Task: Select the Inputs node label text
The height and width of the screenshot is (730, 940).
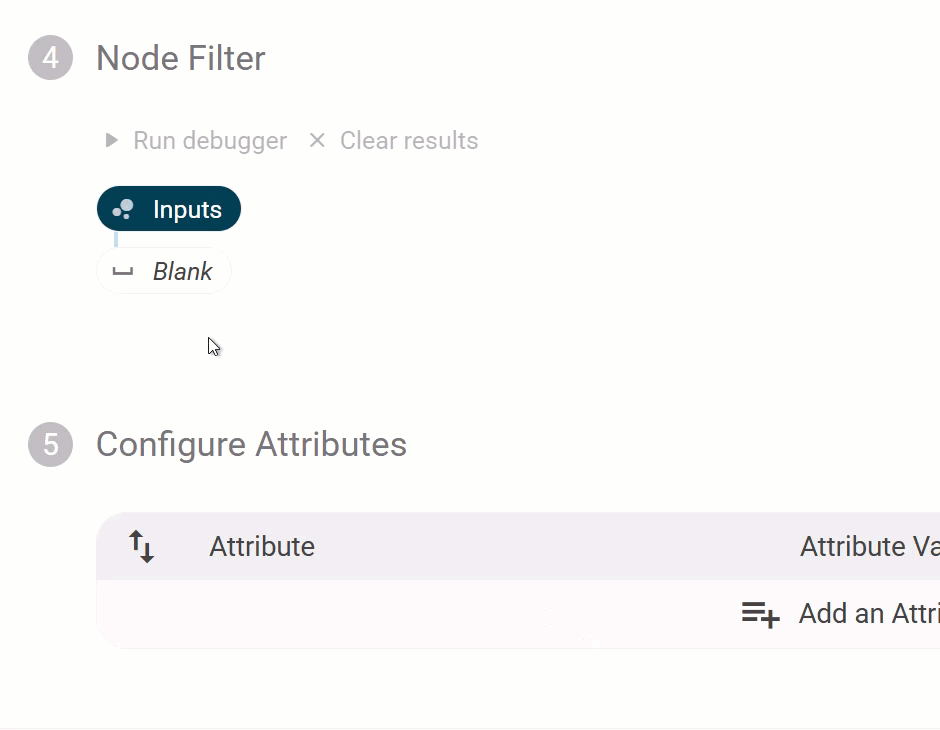Action: pos(187,210)
